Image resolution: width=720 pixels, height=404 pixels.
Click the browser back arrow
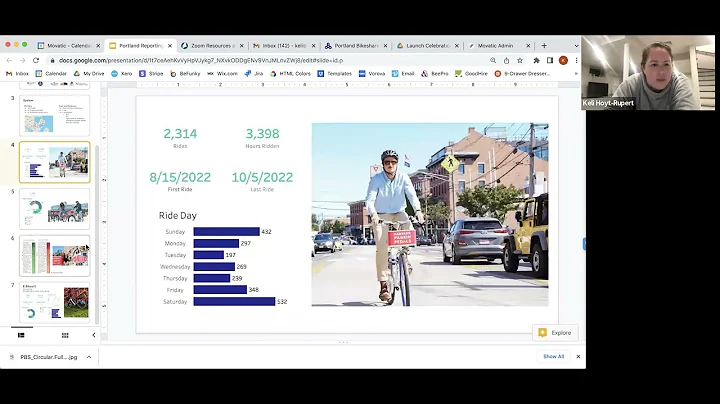(9, 60)
